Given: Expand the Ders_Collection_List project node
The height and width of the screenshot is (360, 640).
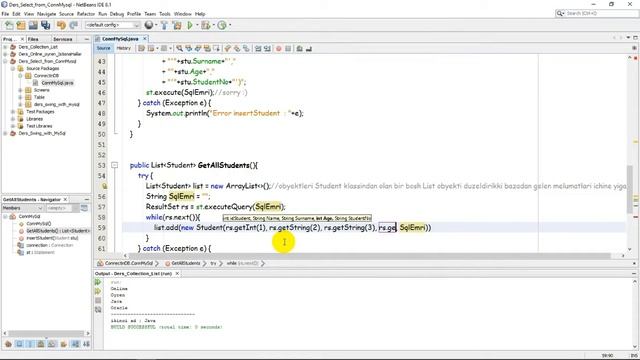Looking at the screenshot, I should tap(5, 47).
